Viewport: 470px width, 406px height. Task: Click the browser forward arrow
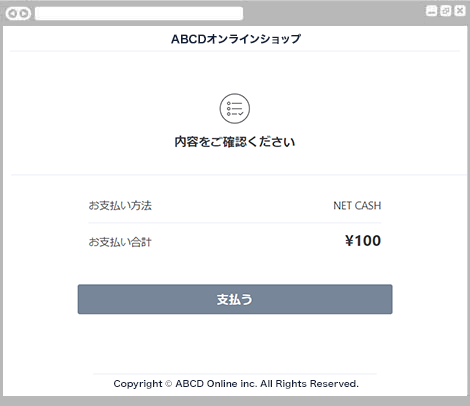24,14
